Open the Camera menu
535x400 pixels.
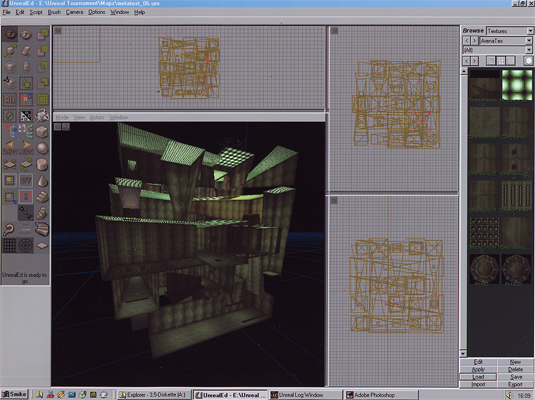click(x=74, y=12)
